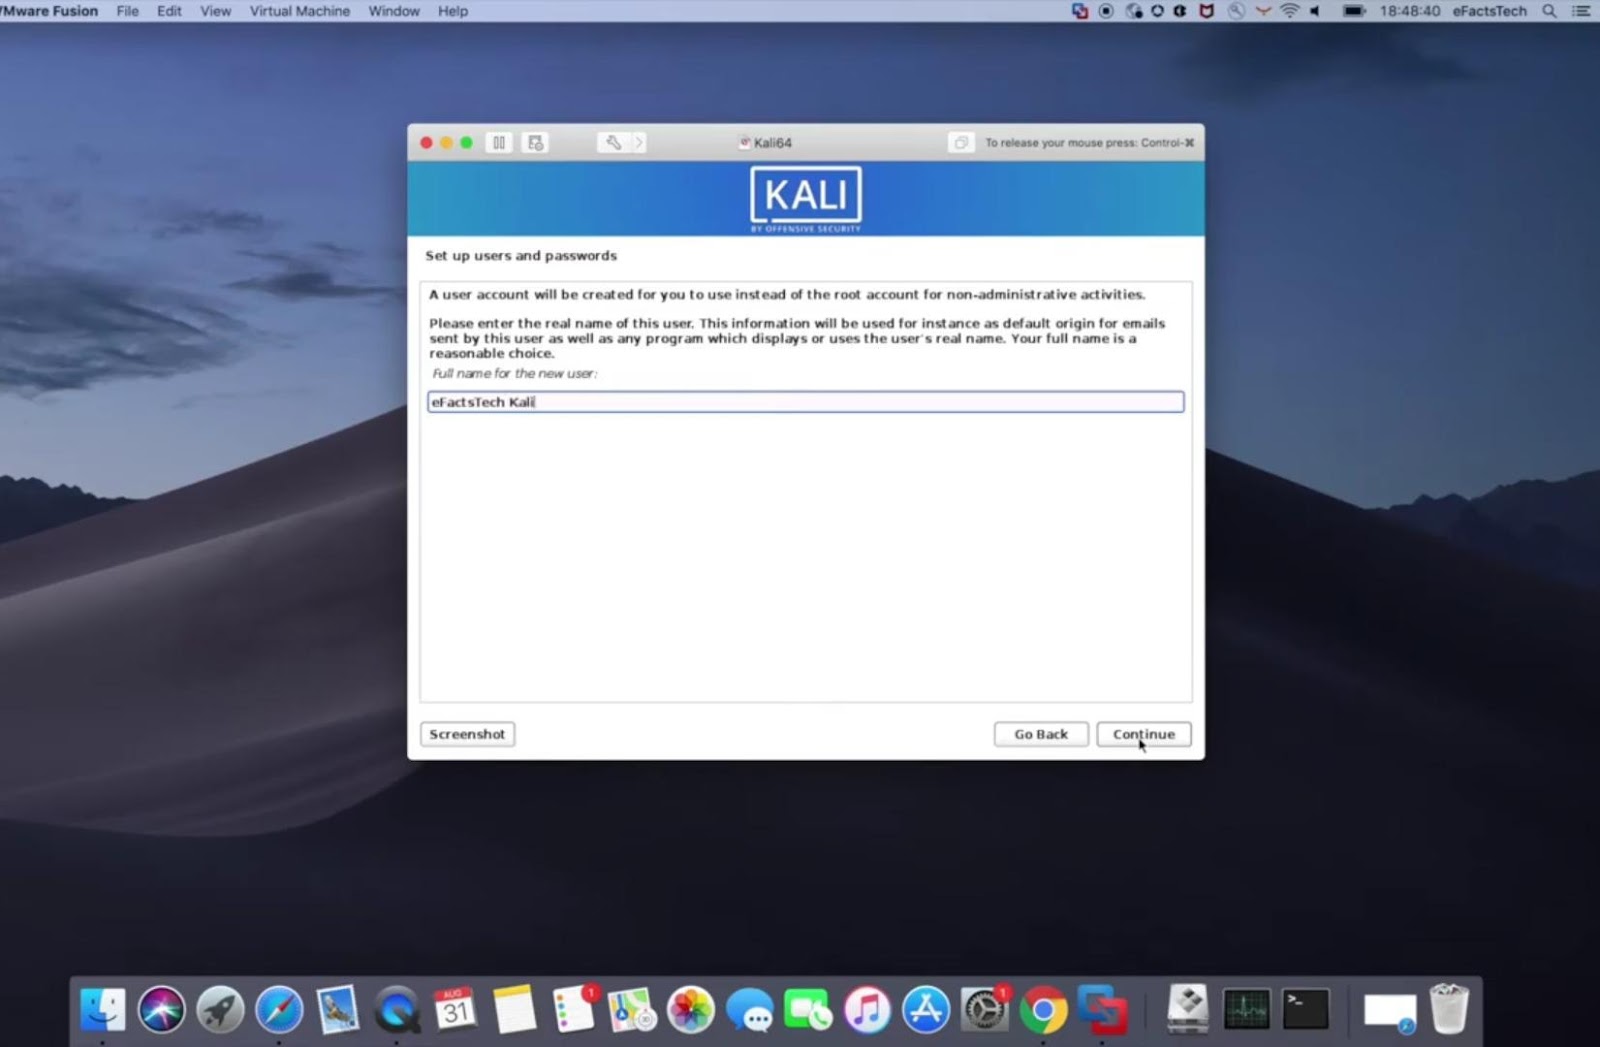Image resolution: width=1600 pixels, height=1047 pixels.
Task: Click the installer Screenshot button
Action: pos(467,734)
